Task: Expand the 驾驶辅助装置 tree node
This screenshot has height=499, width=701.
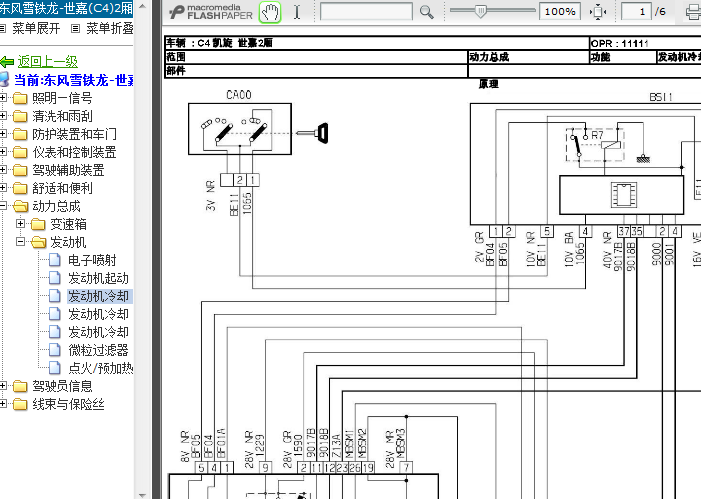Action: pos(3,169)
